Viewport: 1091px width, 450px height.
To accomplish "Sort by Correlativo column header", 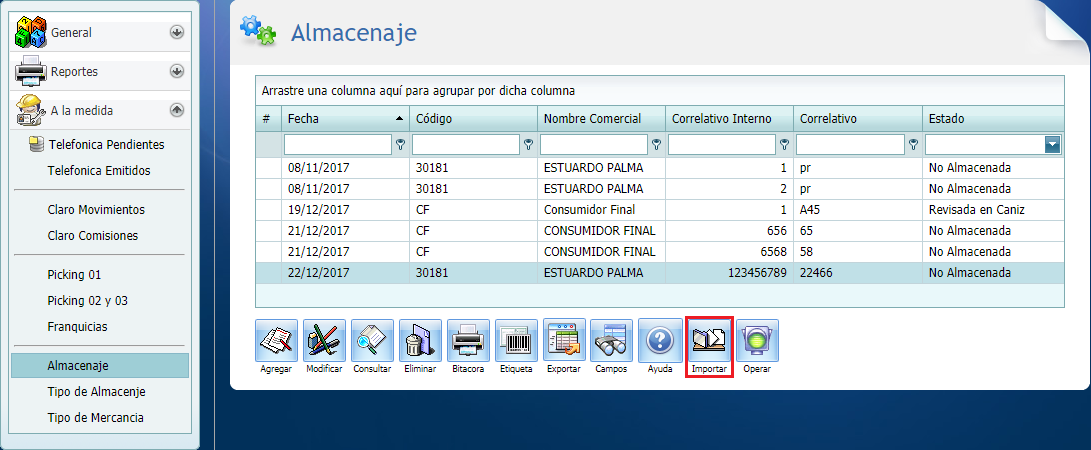I will coord(858,119).
